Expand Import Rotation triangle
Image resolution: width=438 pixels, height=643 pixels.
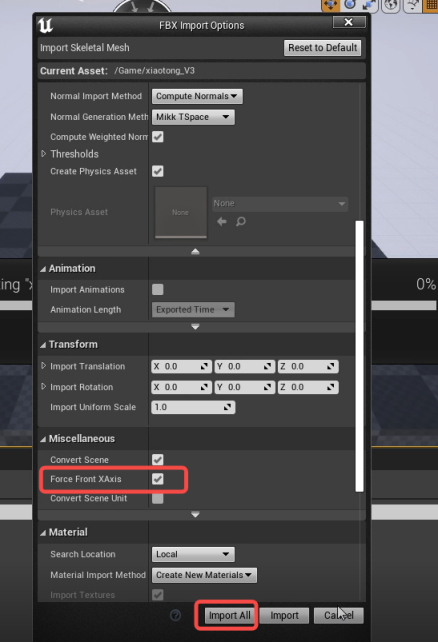[44, 386]
